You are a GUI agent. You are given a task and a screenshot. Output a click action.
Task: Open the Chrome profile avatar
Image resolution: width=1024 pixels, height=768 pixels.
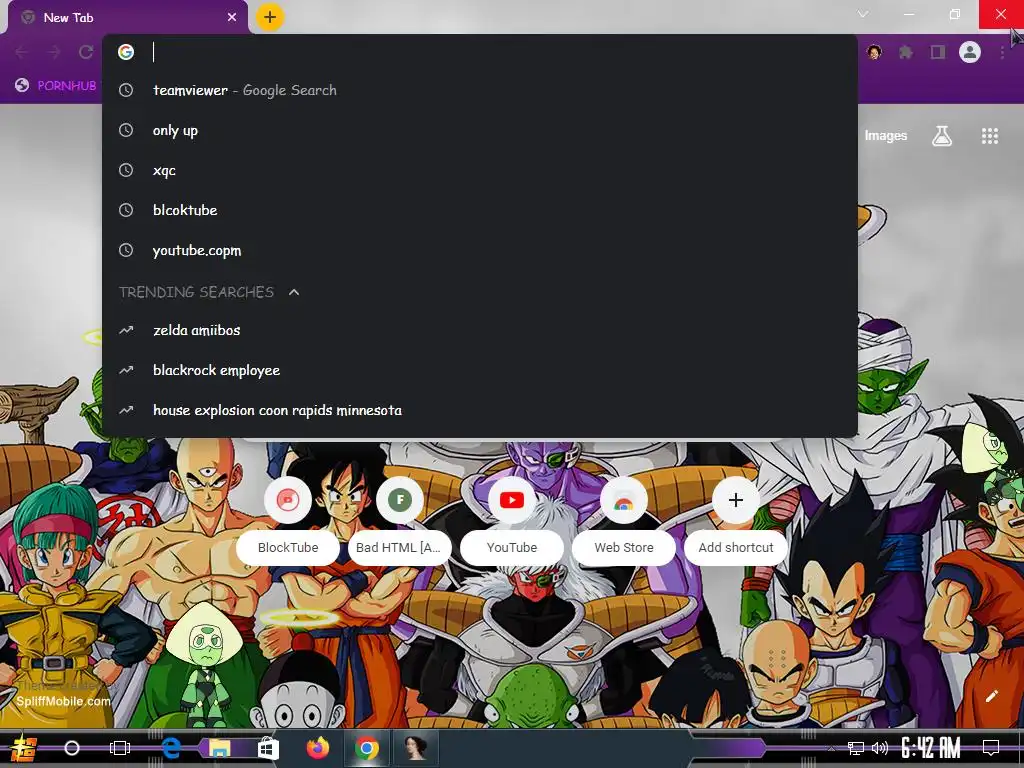[x=970, y=52]
